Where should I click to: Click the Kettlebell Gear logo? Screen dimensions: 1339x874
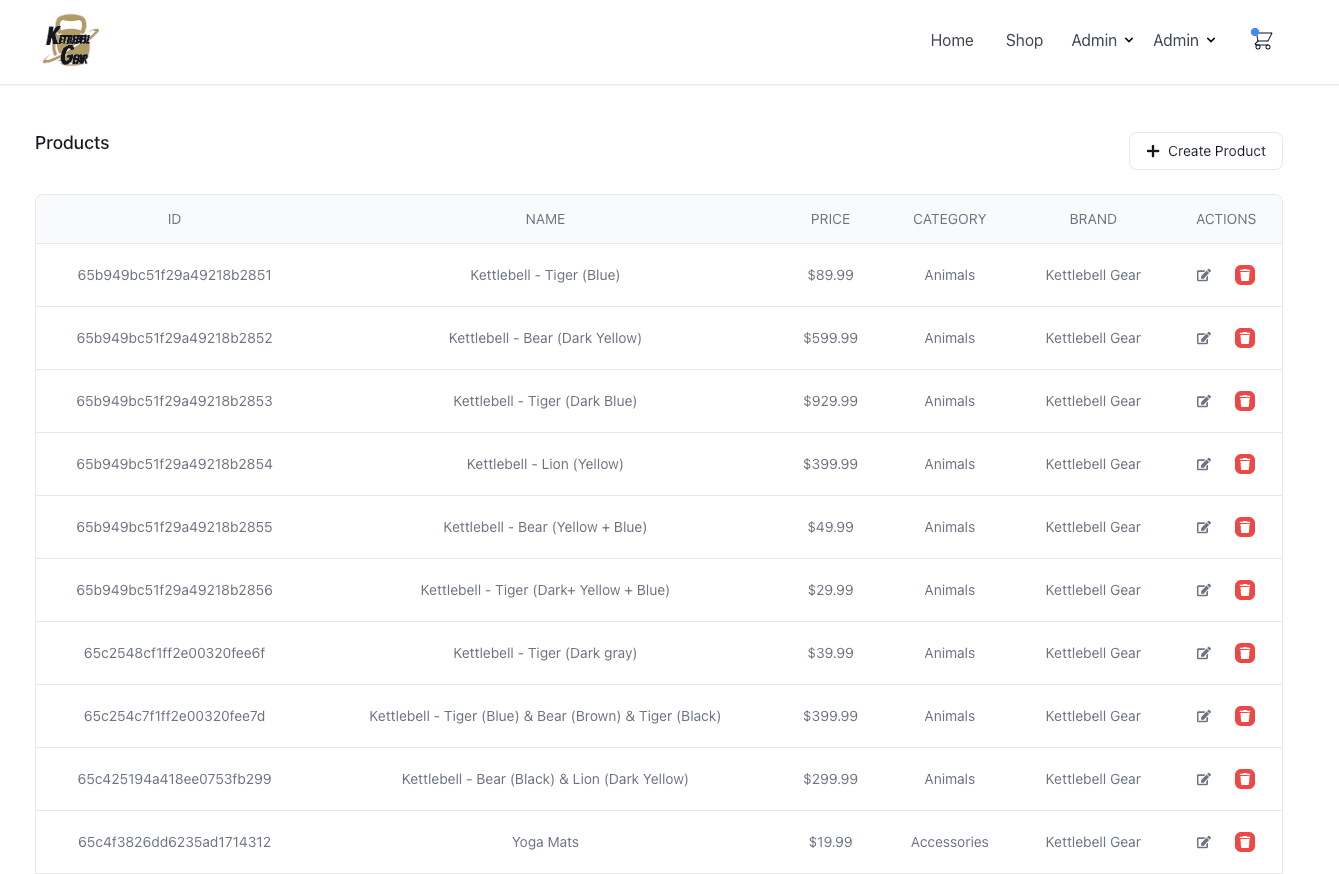click(x=69, y=40)
